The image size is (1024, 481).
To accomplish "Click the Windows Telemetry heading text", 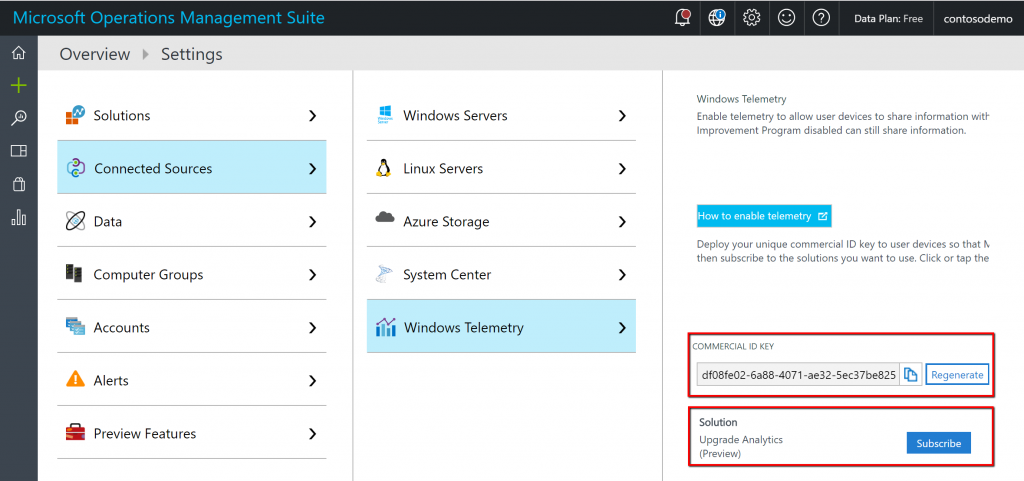I will pos(741,99).
